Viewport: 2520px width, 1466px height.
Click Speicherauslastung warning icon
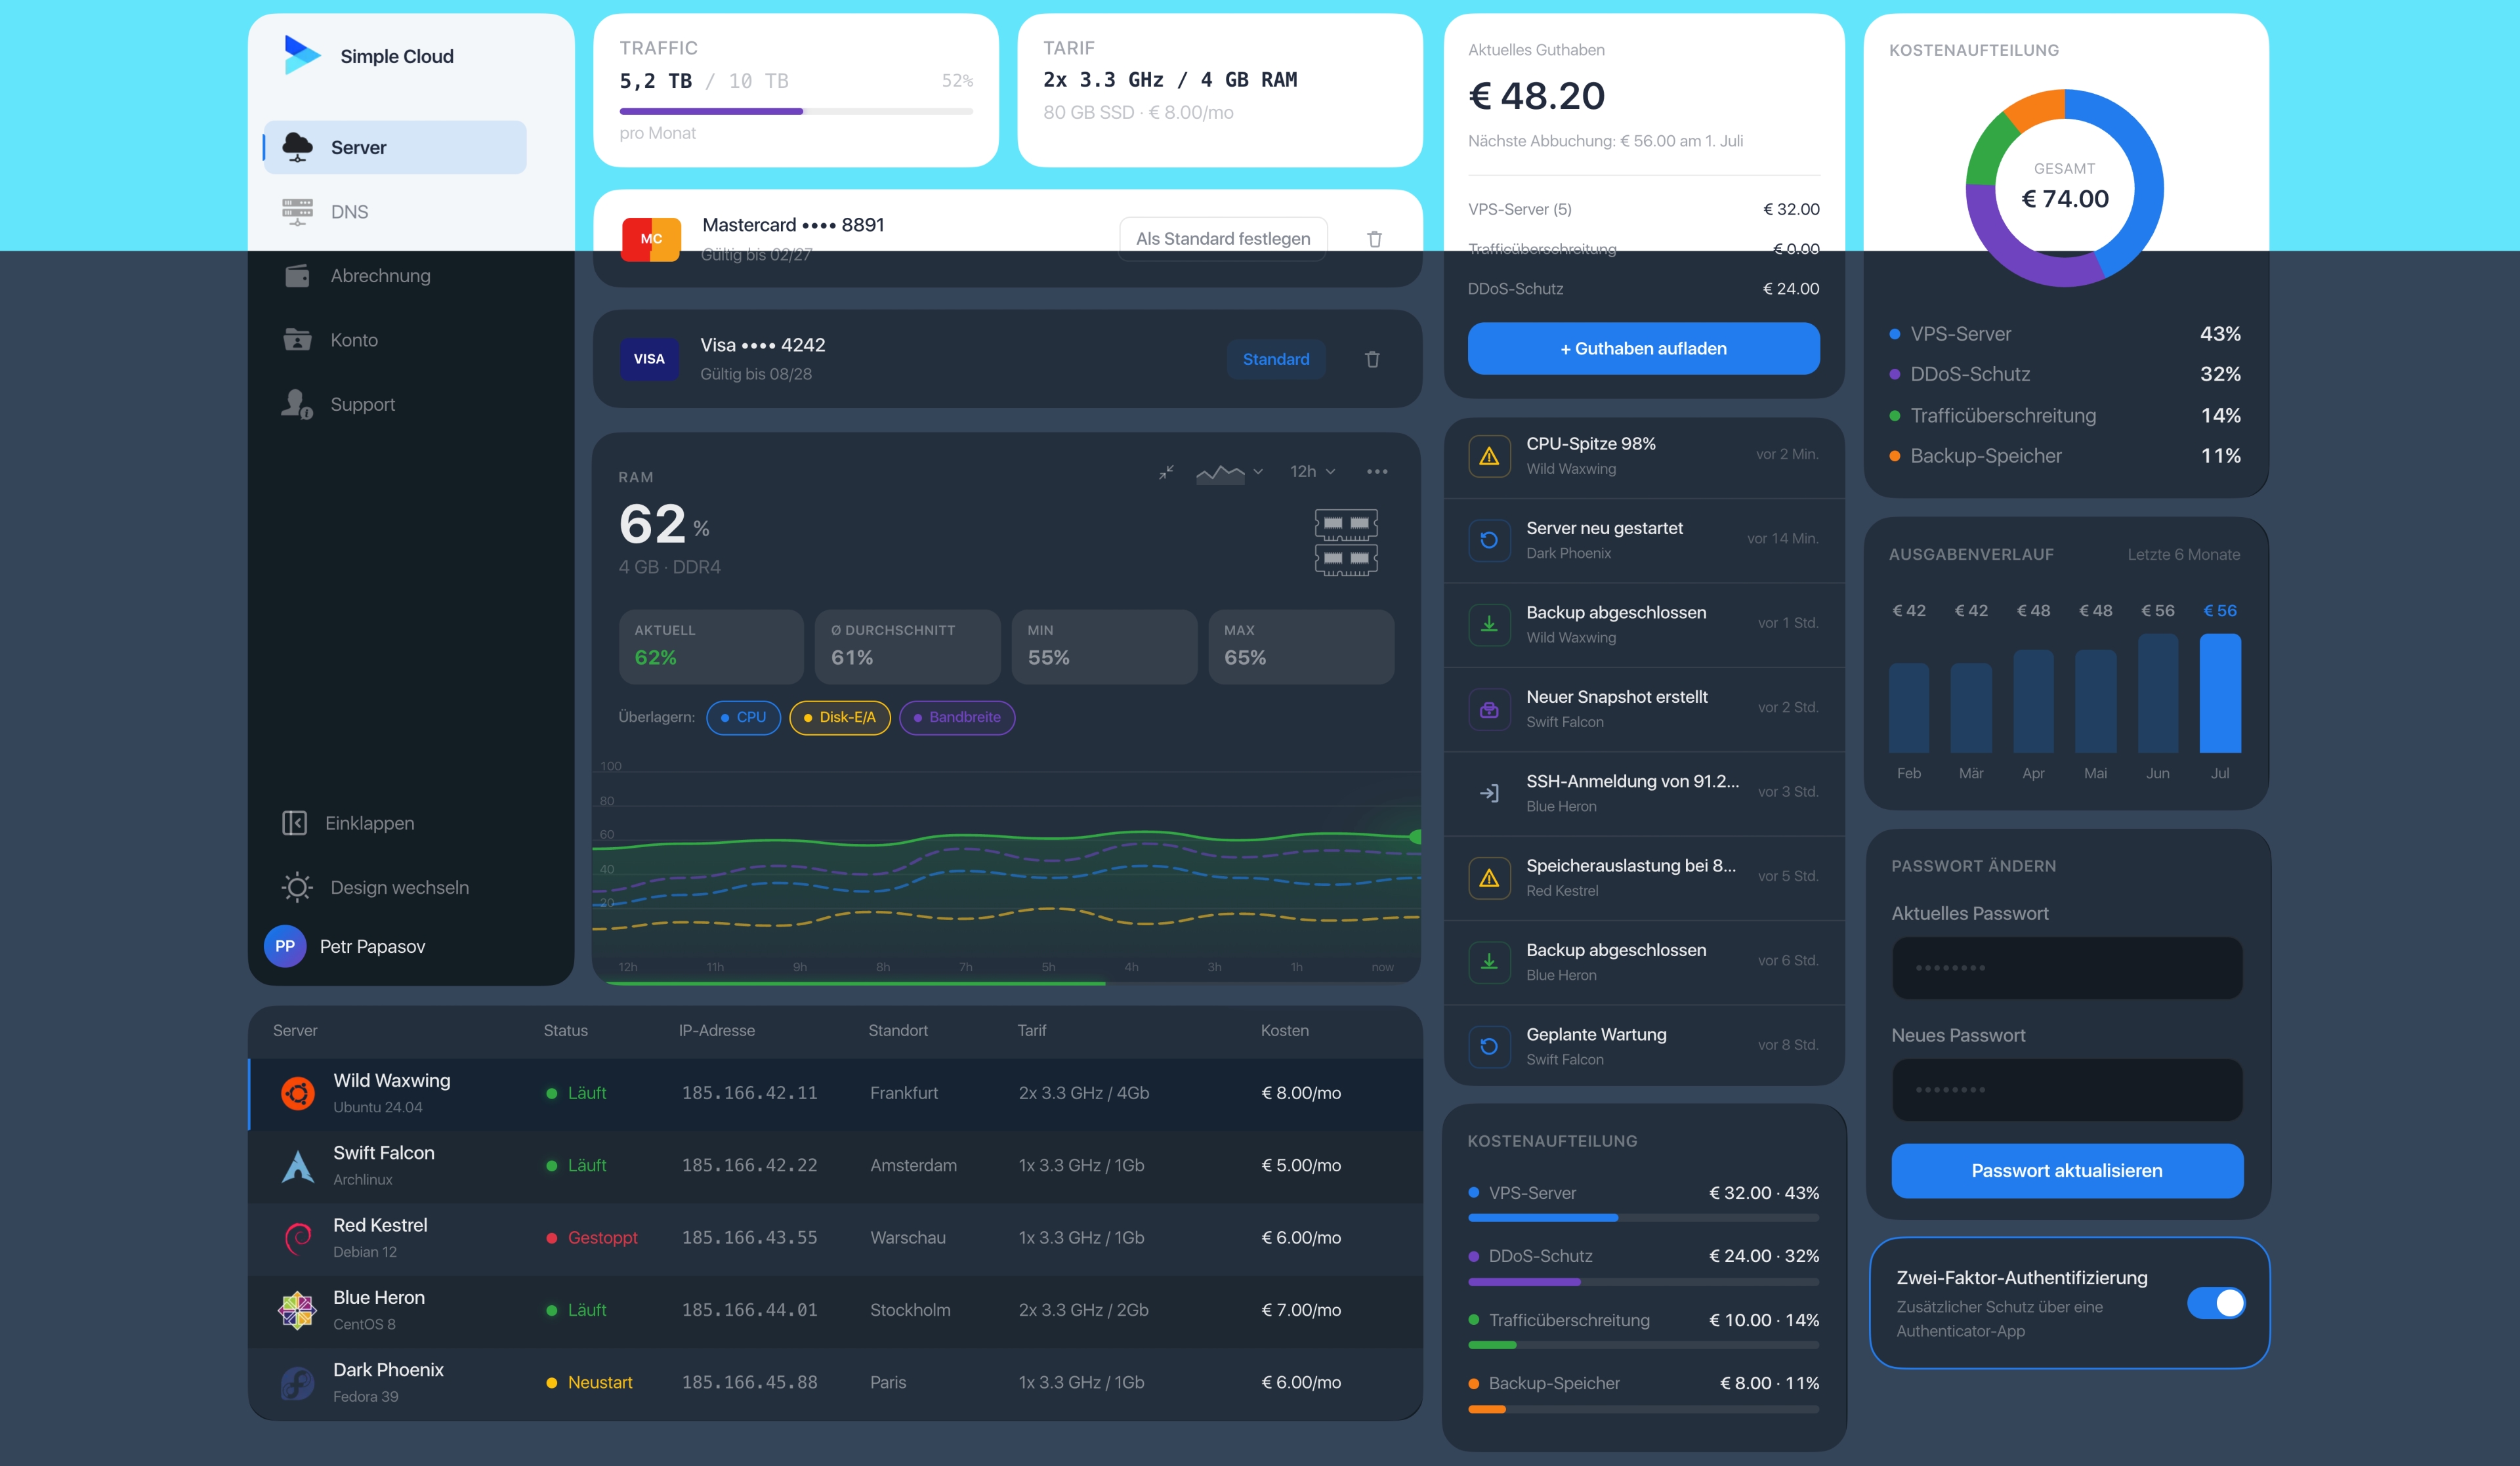pos(1489,878)
